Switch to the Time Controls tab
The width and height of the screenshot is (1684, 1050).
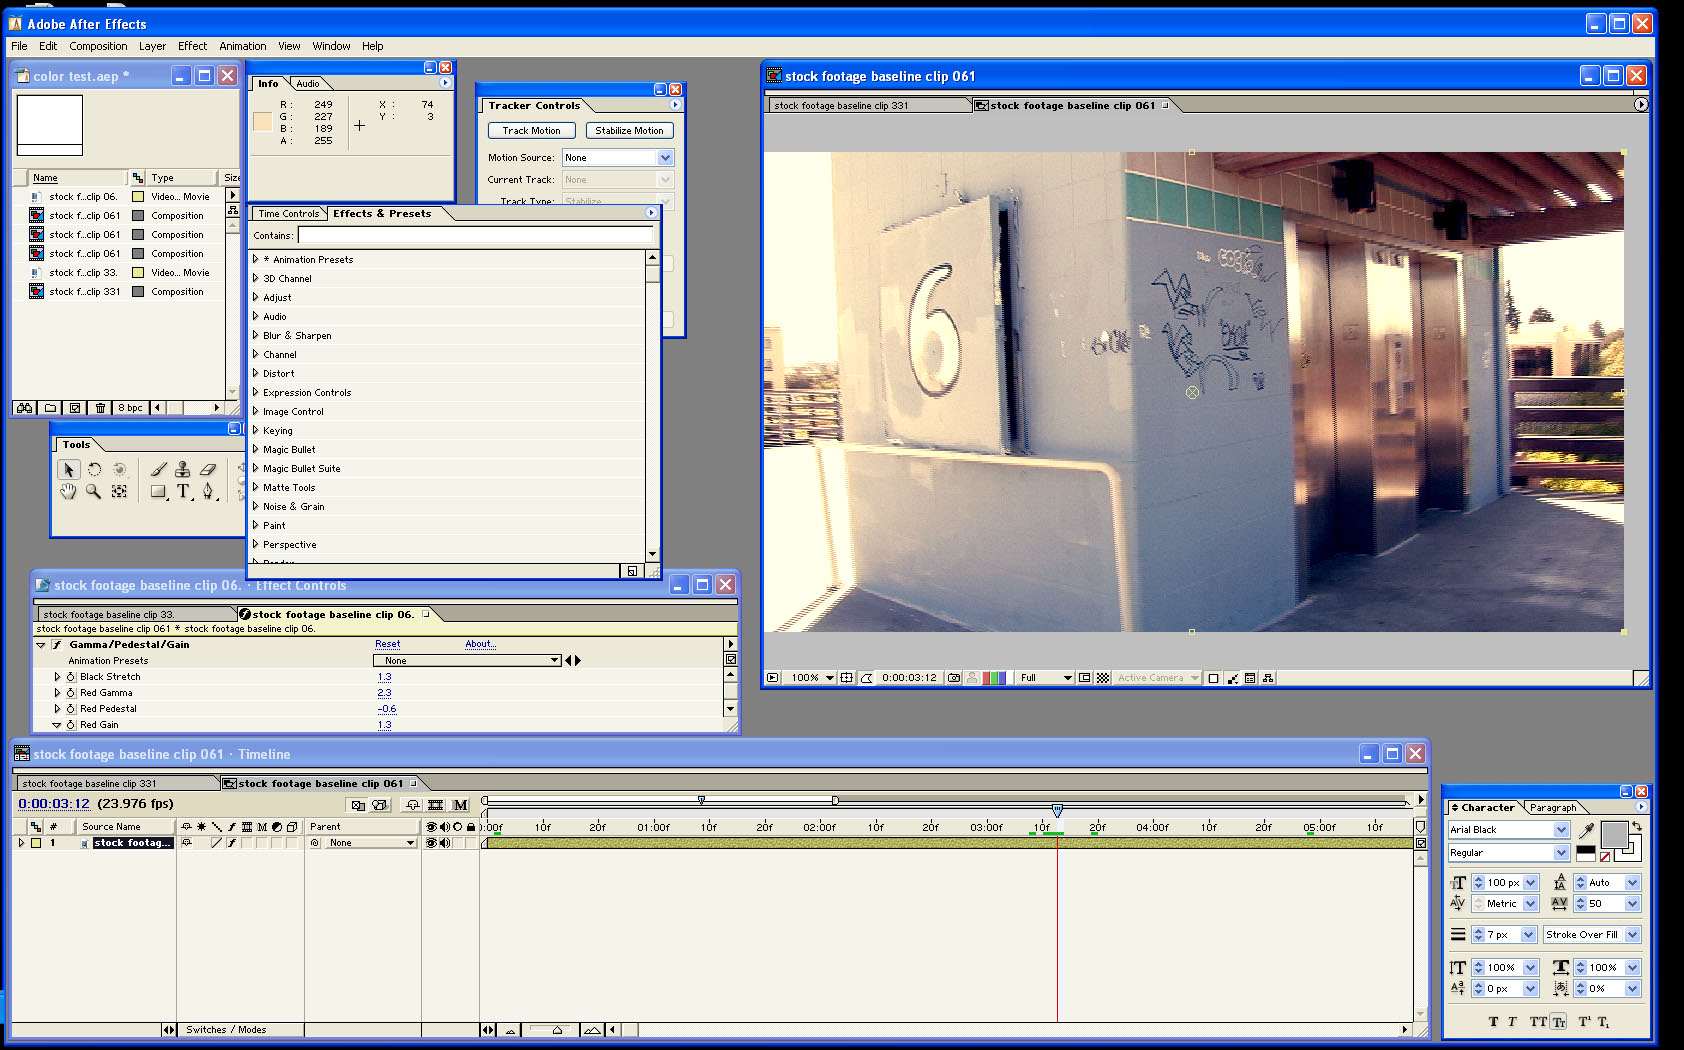[x=288, y=214]
